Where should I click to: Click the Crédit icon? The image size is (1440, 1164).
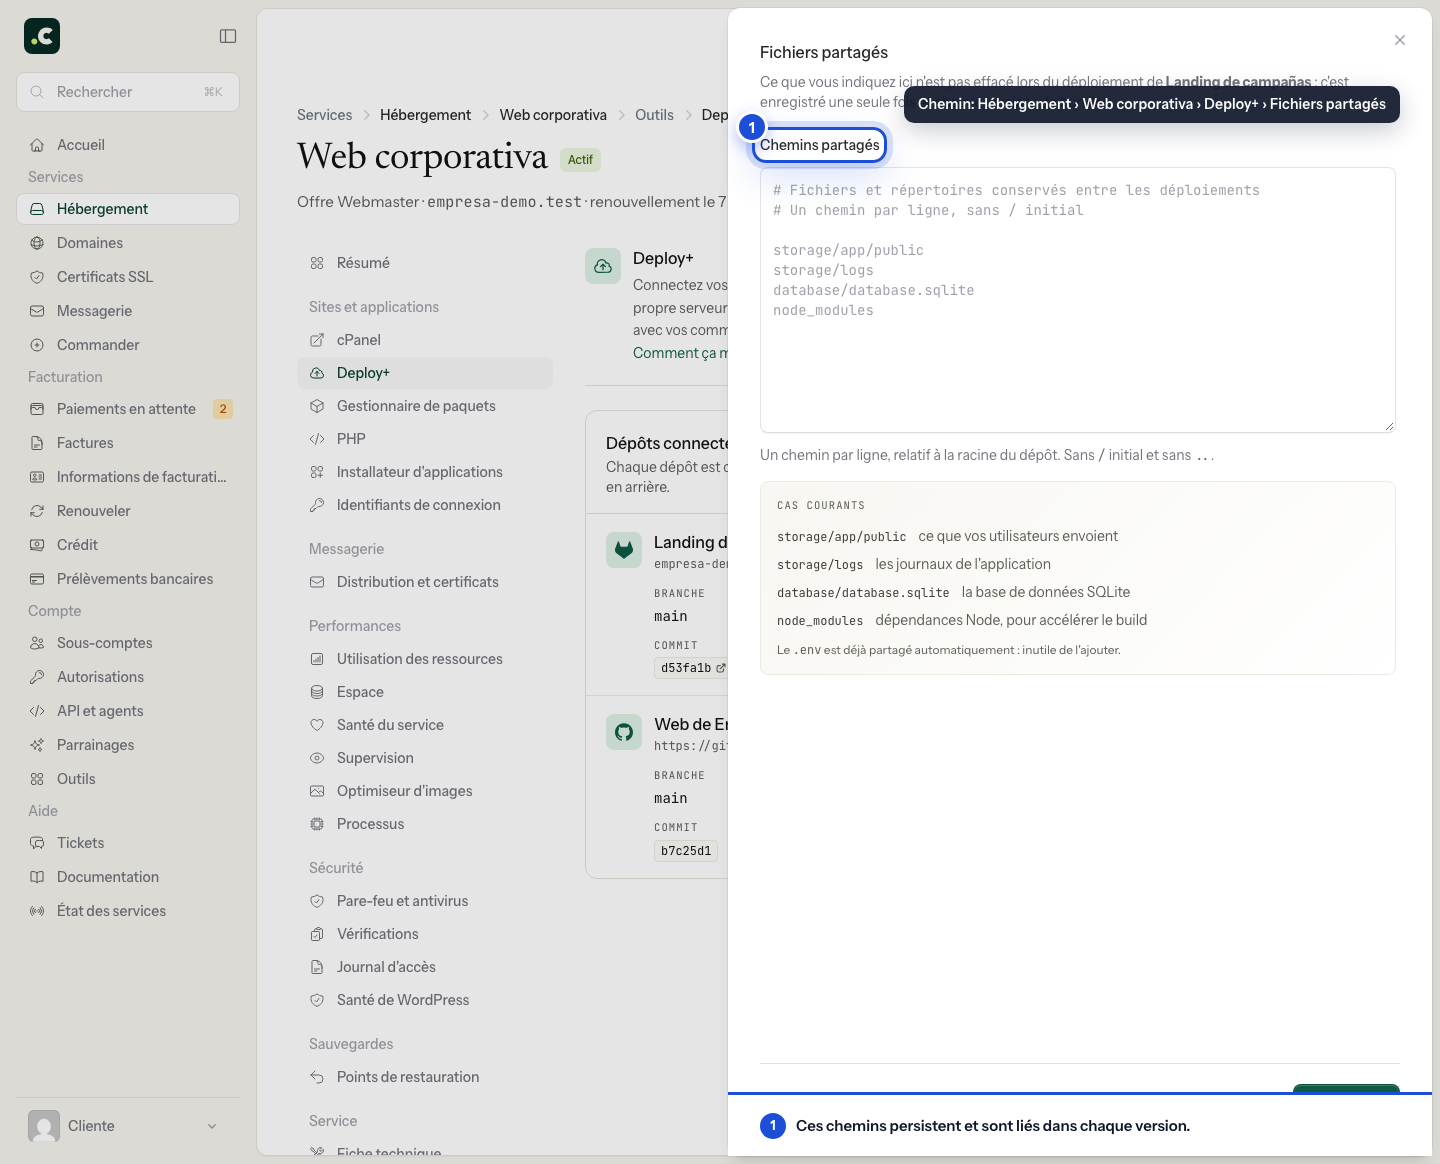(x=37, y=545)
